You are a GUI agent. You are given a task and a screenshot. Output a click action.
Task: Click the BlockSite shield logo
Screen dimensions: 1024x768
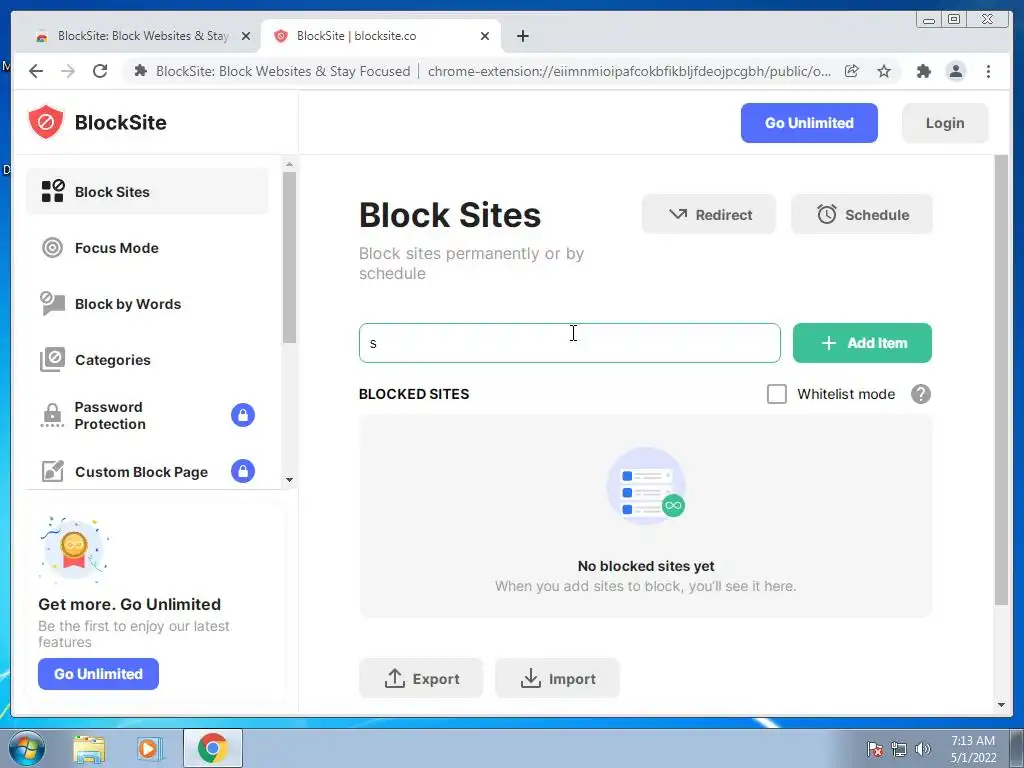pyautogui.click(x=46, y=122)
